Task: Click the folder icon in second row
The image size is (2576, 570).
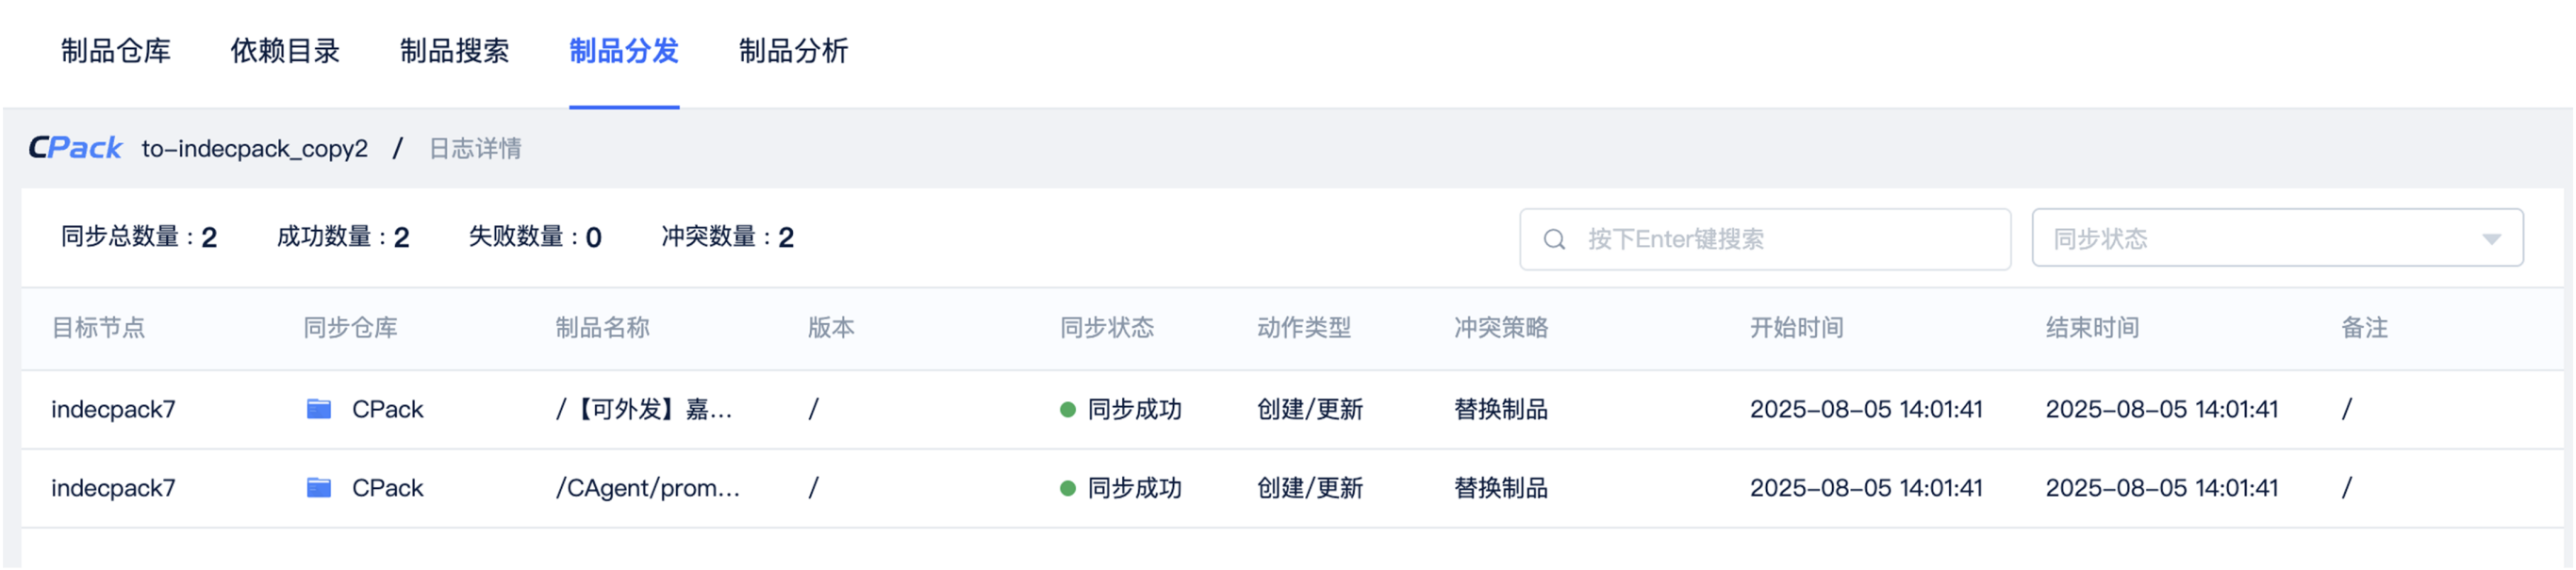Action: point(319,488)
